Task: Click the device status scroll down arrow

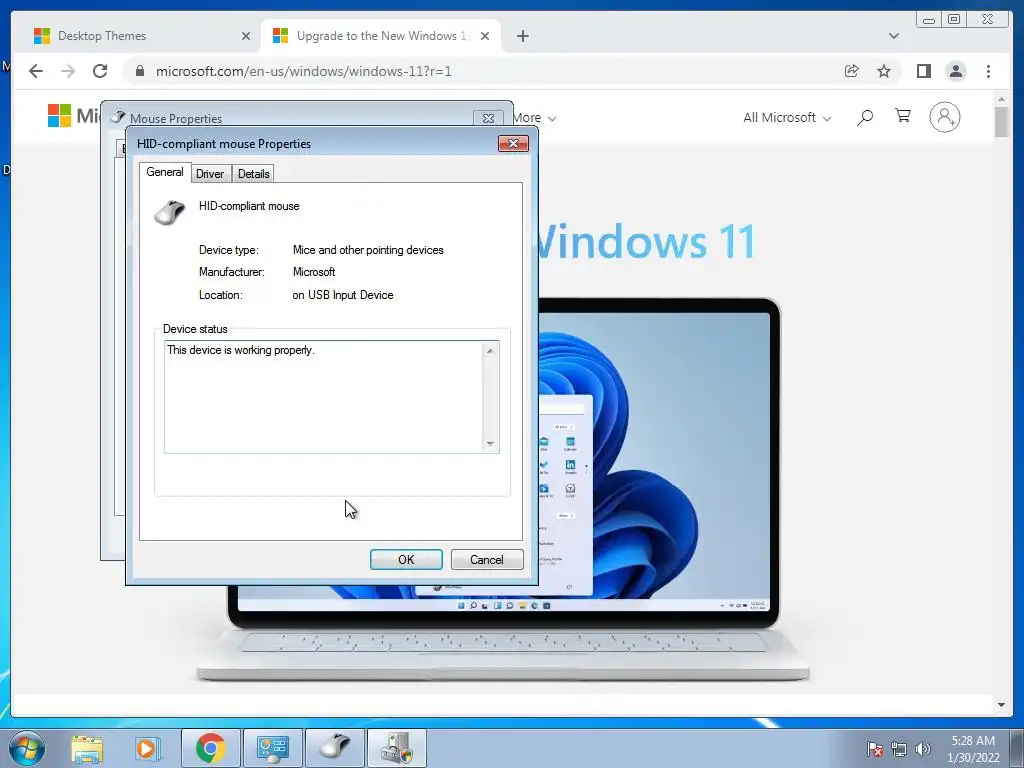Action: (x=490, y=444)
